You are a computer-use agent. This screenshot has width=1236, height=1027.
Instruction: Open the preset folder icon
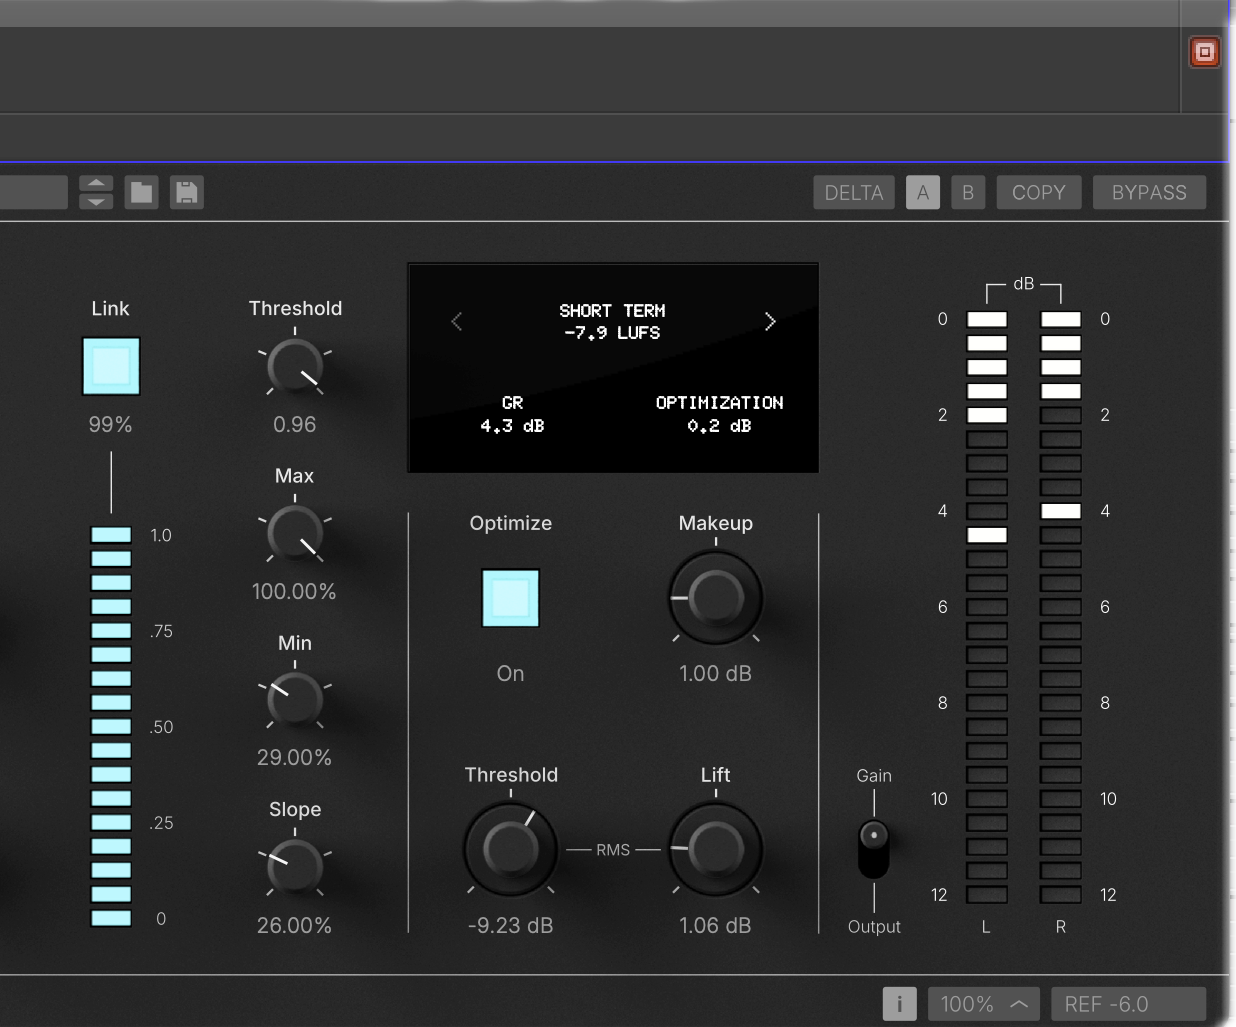[x=142, y=192]
